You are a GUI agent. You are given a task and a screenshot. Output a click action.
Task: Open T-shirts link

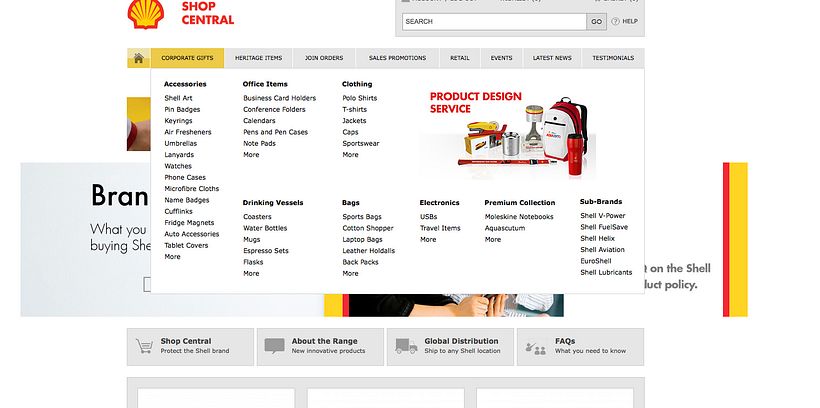[x=355, y=110]
